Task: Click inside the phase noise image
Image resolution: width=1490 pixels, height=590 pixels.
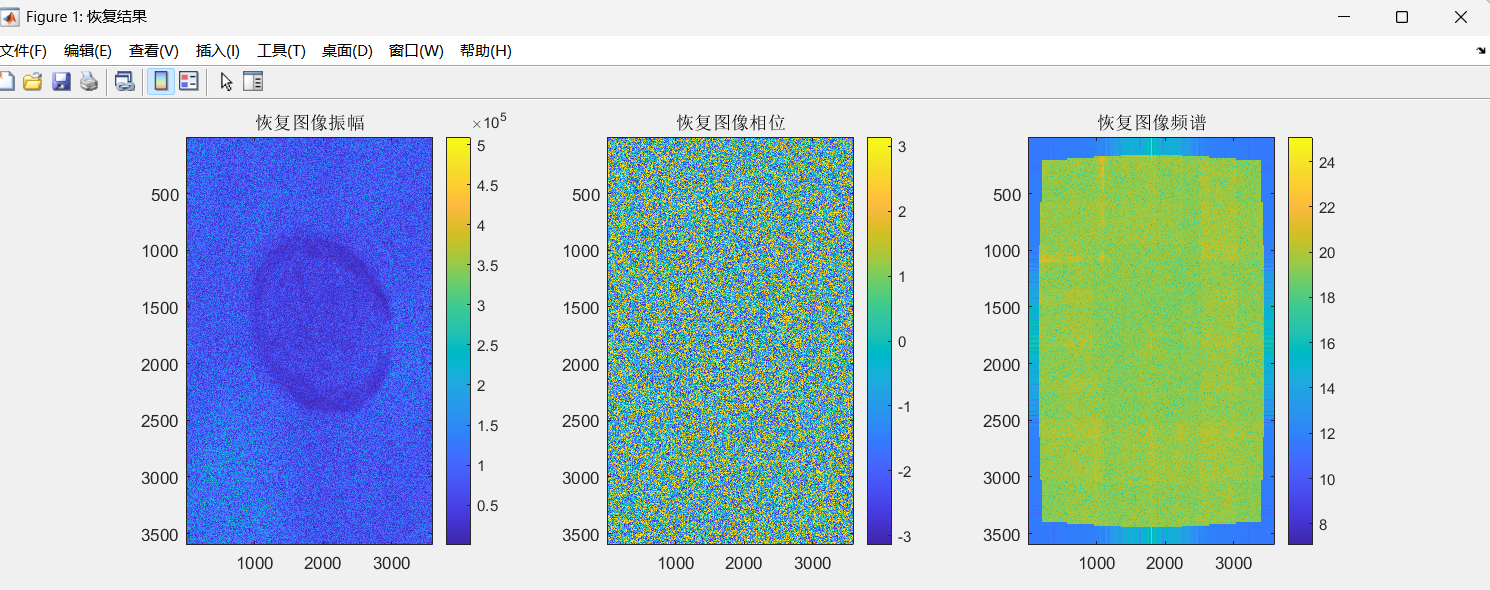Action: point(730,341)
